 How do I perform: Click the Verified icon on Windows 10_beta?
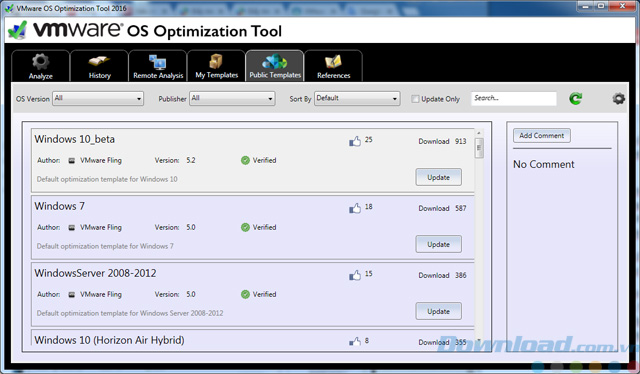point(245,160)
